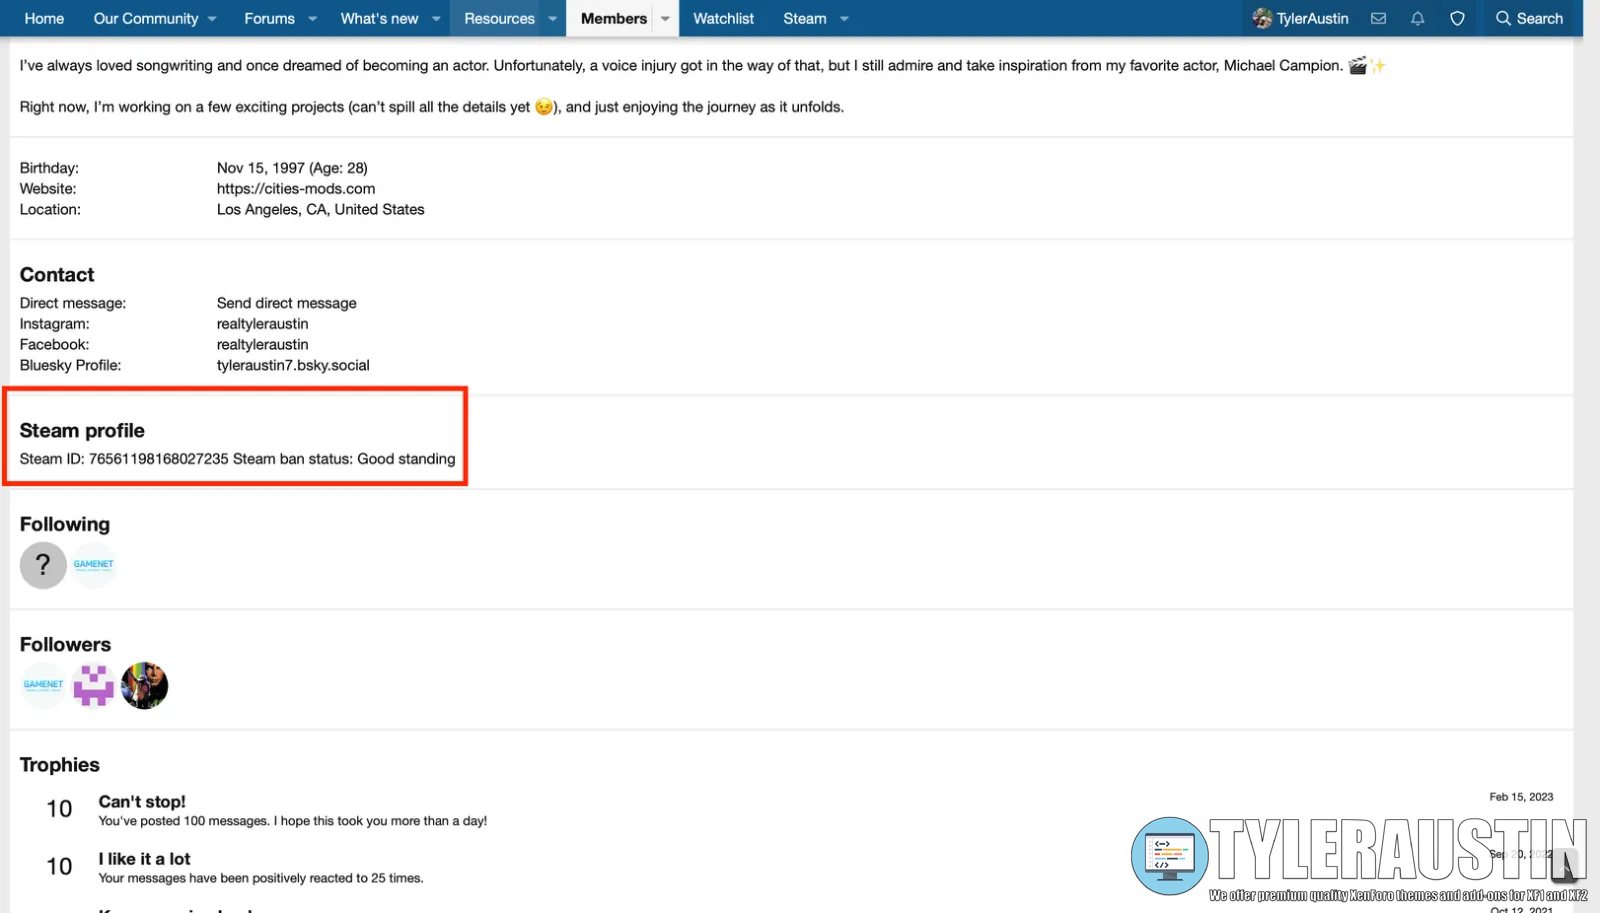This screenshot has width=1600, height=913.
Task: Open the Watchlist tab
Action: click(723, 18)
